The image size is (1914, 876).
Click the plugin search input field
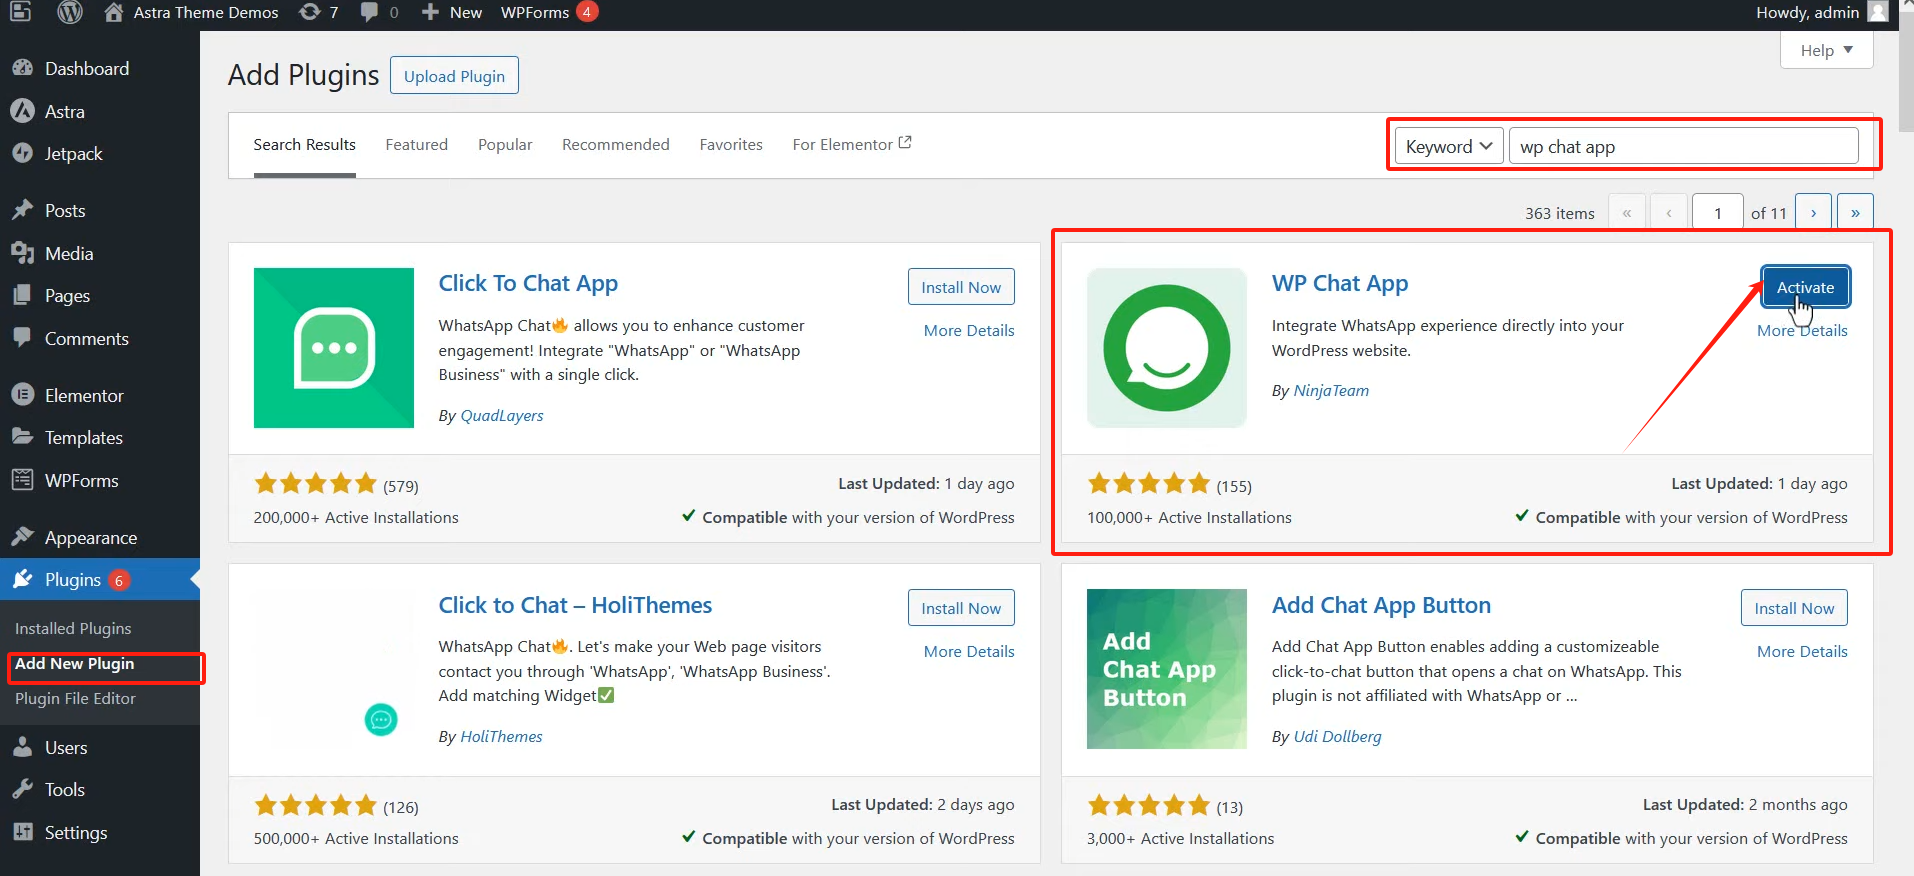pos(1682,147)
